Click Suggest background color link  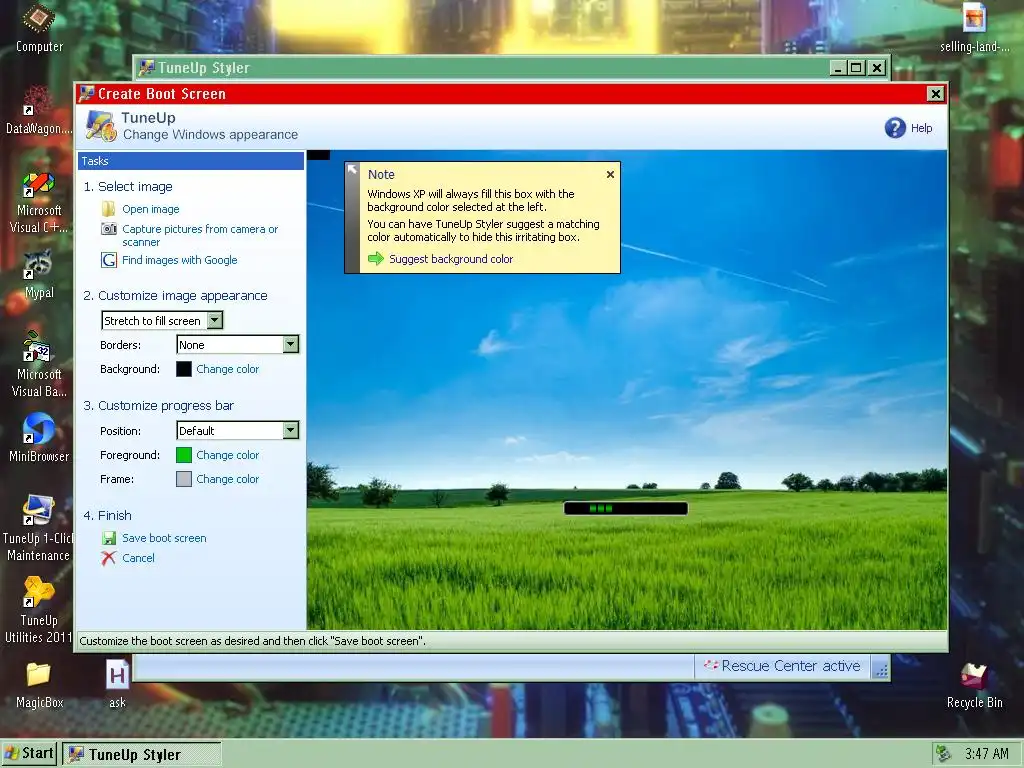(x=451, y=259)
